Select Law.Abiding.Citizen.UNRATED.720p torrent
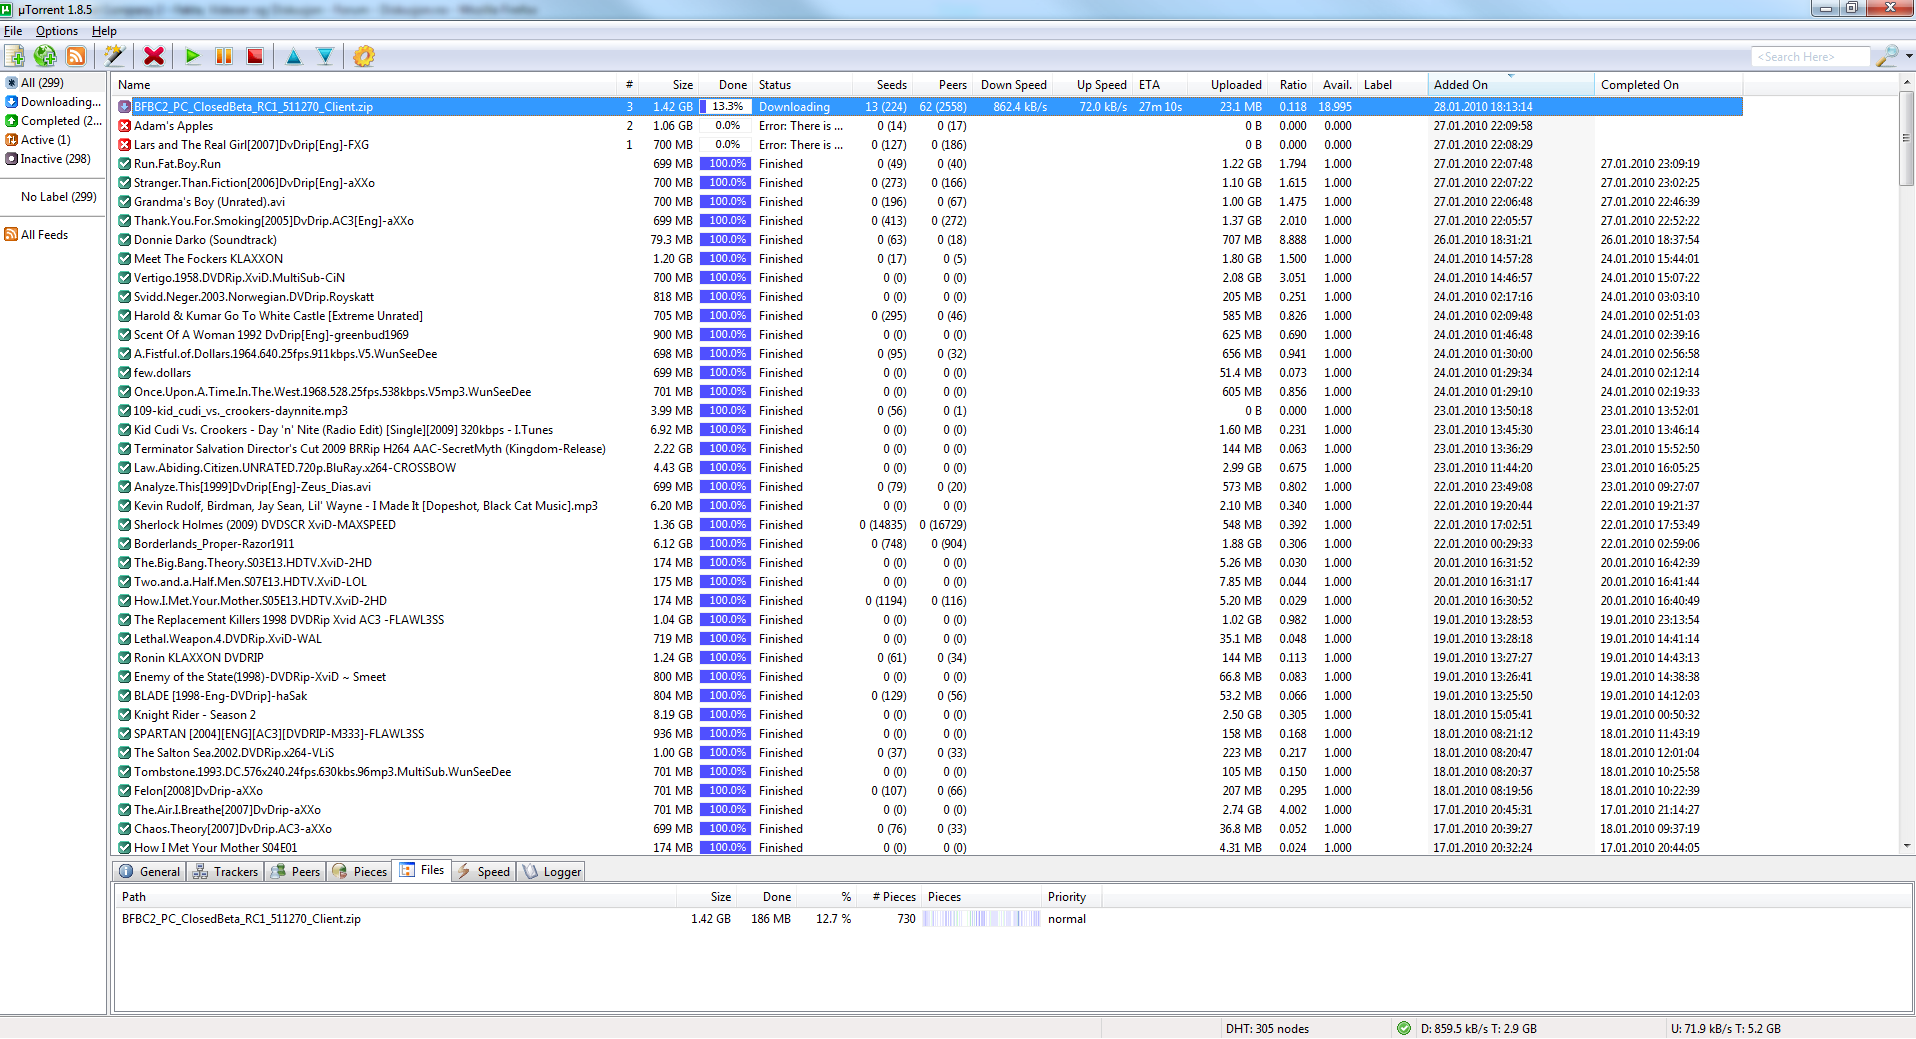 tap(928, 468)
